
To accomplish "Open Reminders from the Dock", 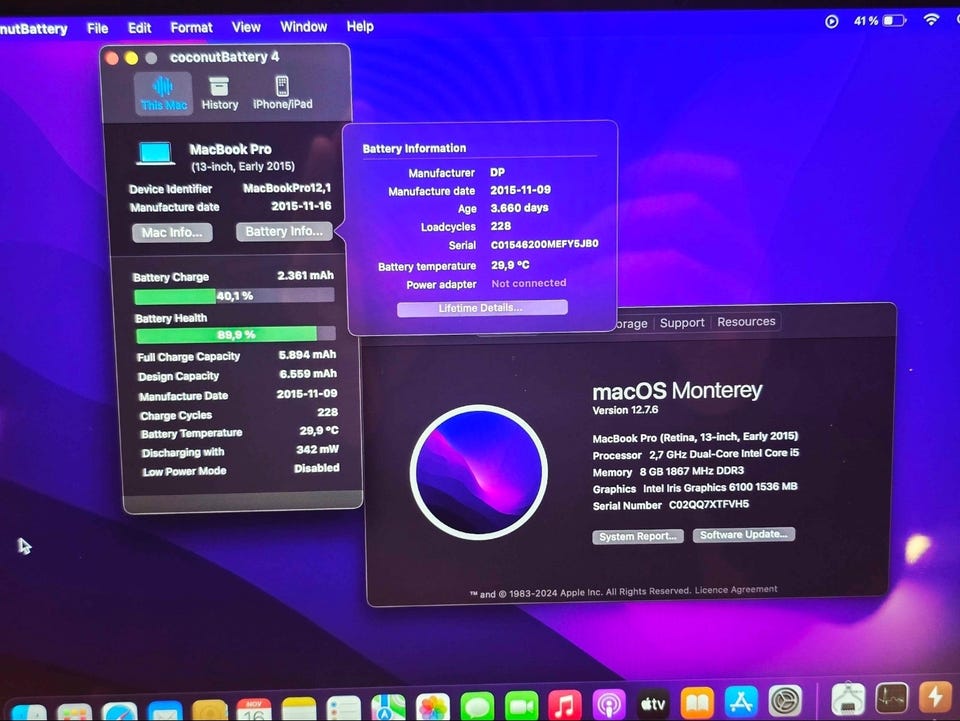I will pyautogui.click(x=343, y=708).
